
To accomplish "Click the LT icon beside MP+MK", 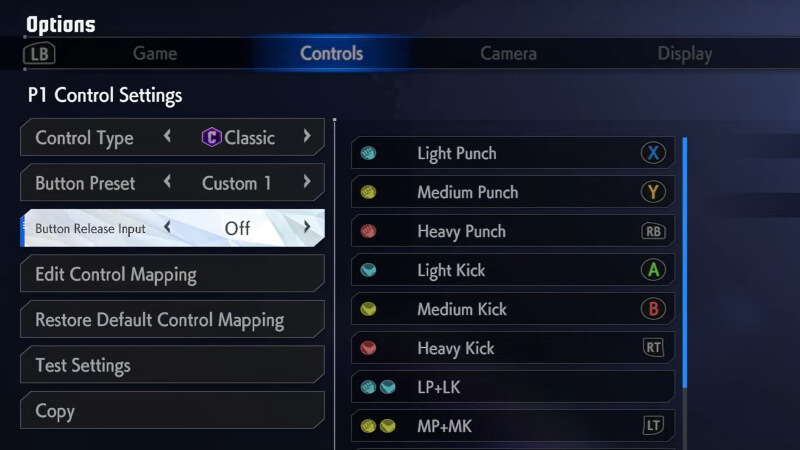I will click(x=653, y=426).
